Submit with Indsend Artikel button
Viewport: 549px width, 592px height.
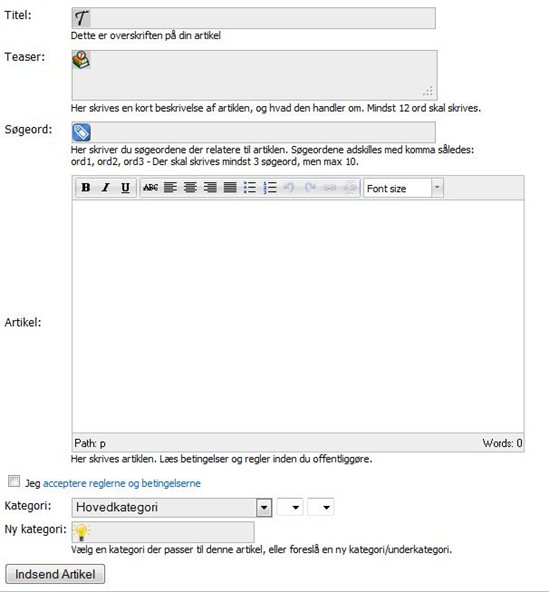pyautogui.click(x=55, y=574)
